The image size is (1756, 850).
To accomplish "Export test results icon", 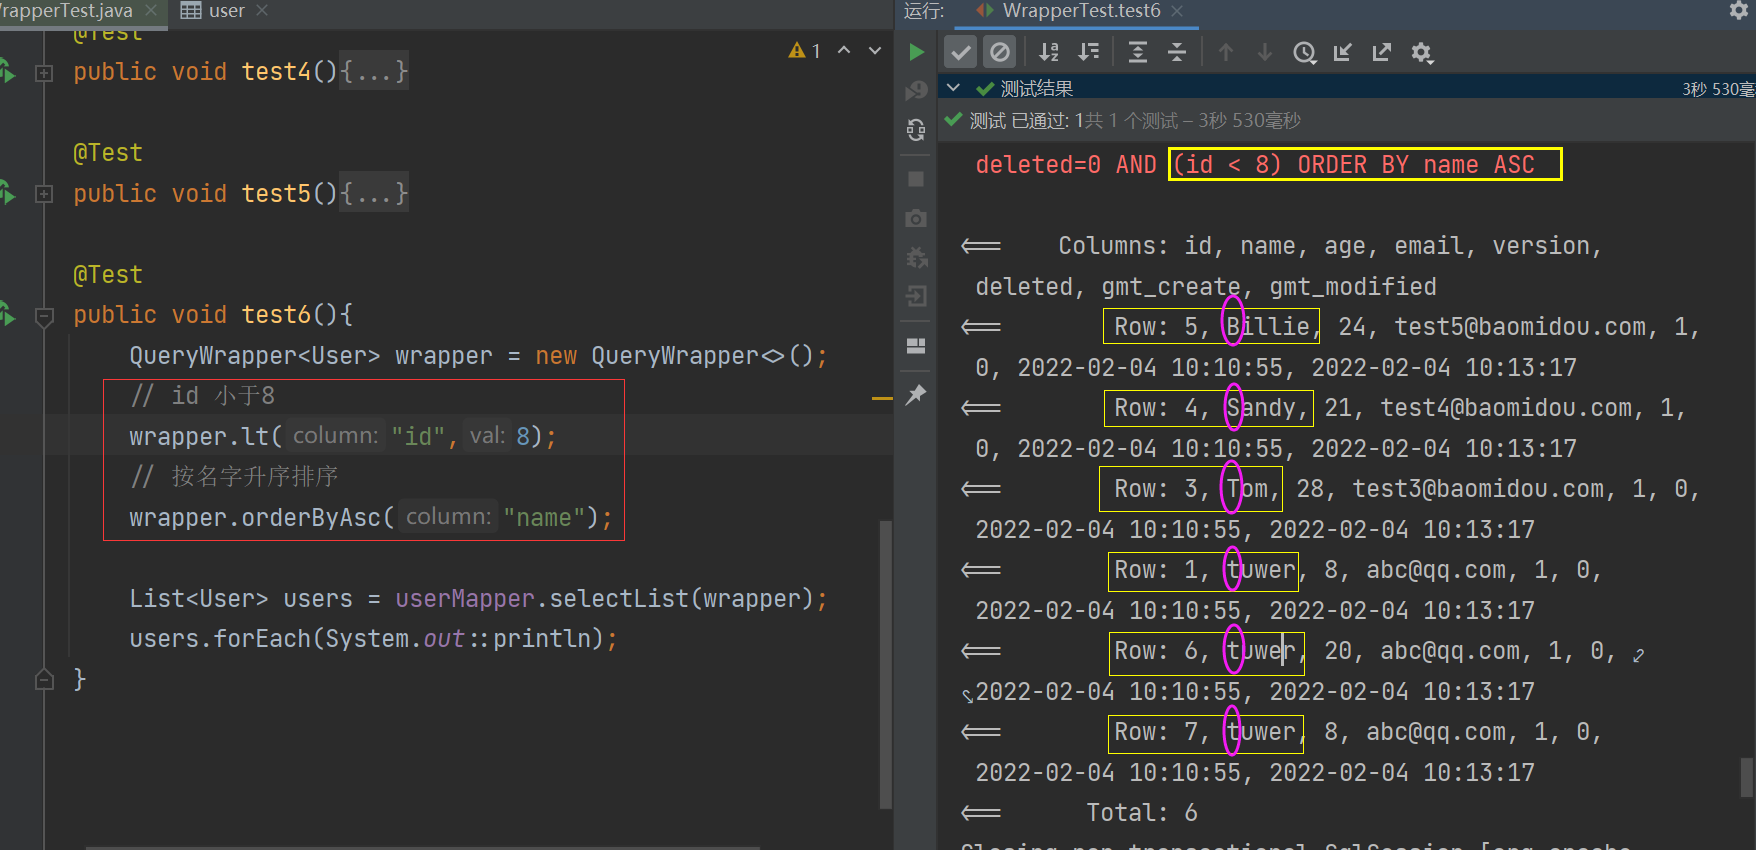I will coord(1382,52).
